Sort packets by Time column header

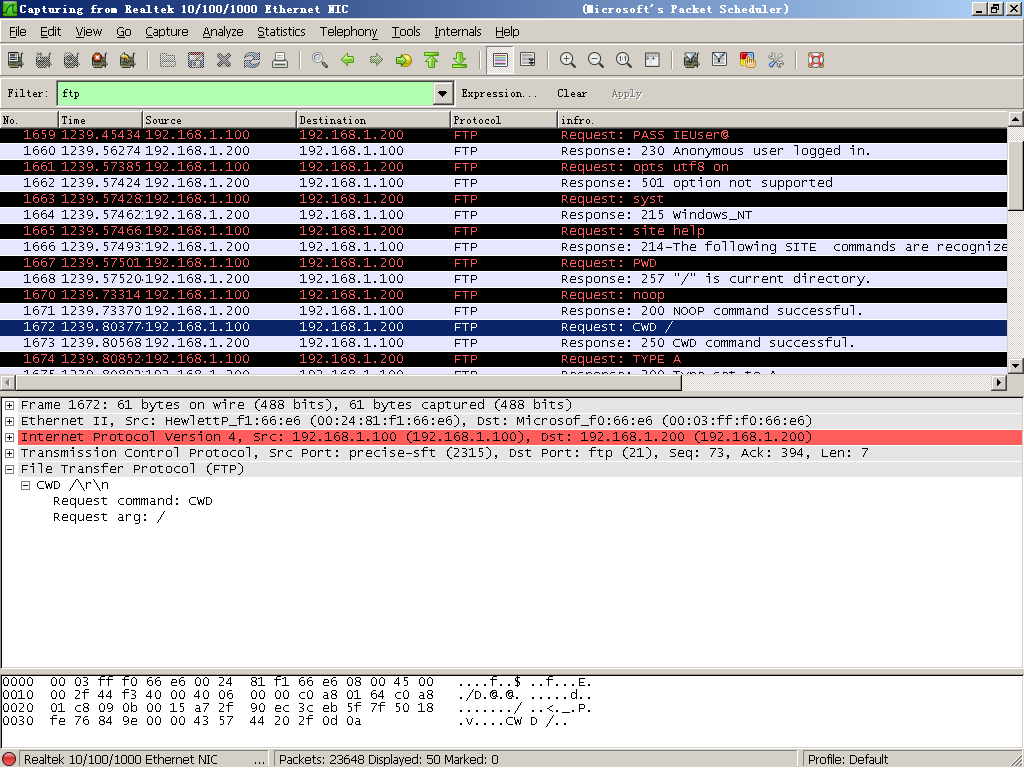[101, 120]
